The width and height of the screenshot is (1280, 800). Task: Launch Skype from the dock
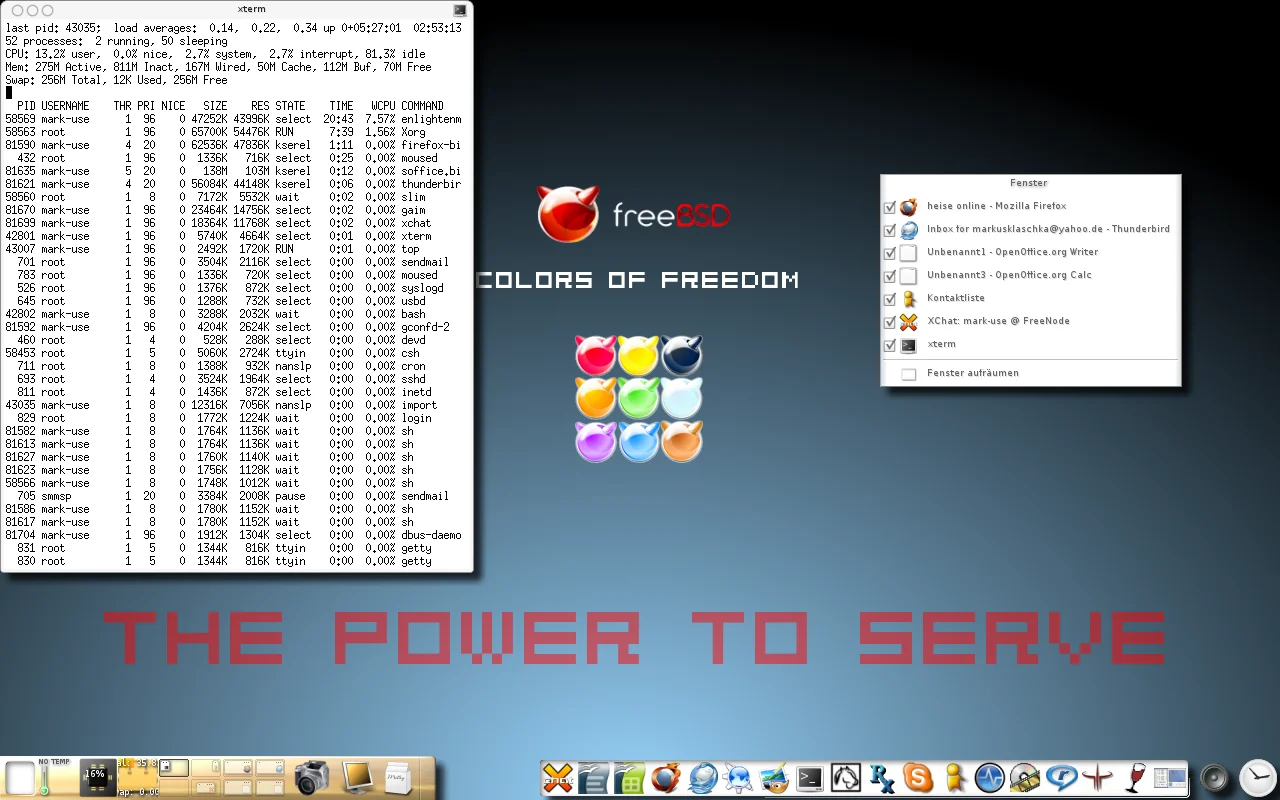918,777
